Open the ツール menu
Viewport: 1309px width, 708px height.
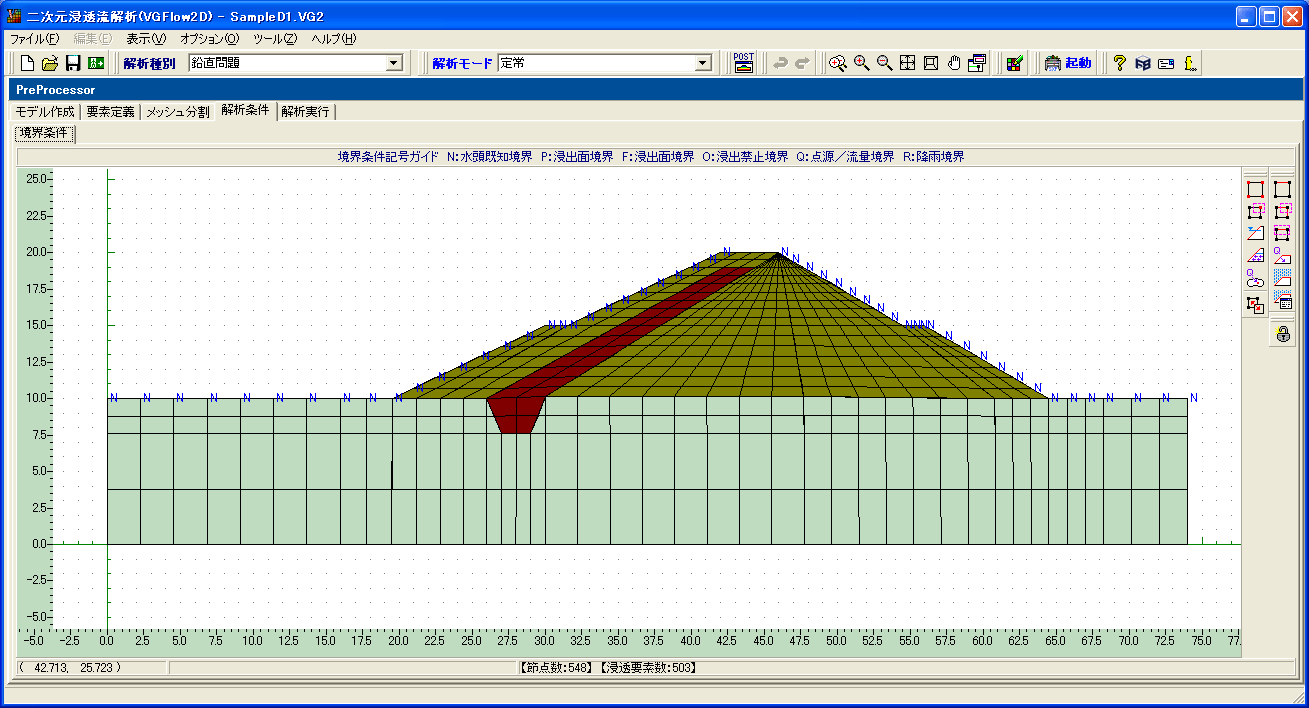pyautogui.click(x=275, y=39)
